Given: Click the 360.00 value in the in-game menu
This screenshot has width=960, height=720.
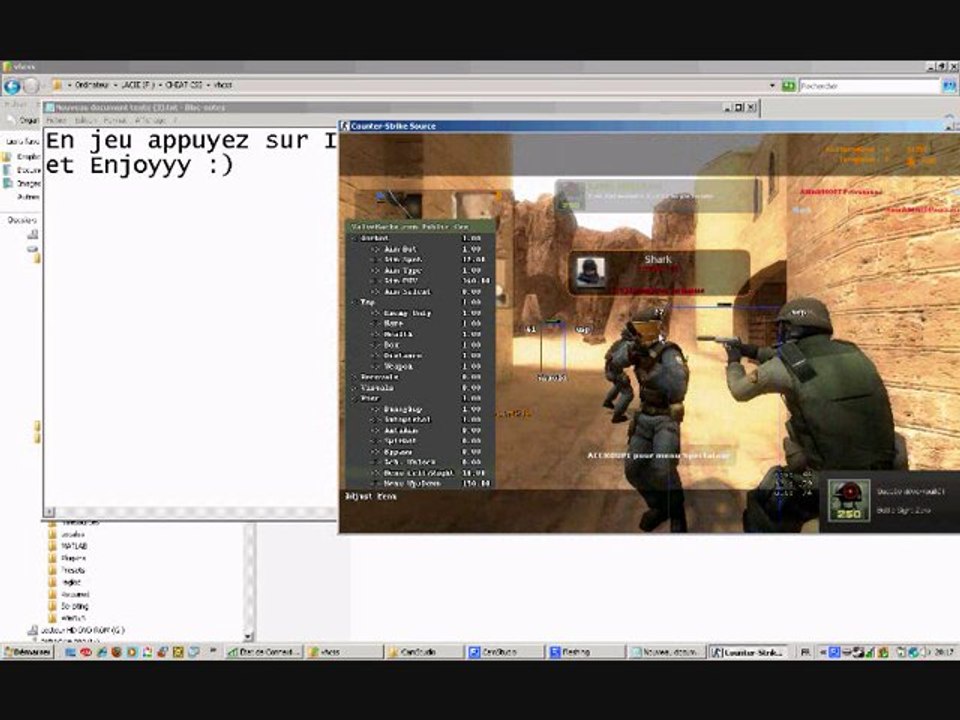Looking at the screenshot, I should pos(475,281).
